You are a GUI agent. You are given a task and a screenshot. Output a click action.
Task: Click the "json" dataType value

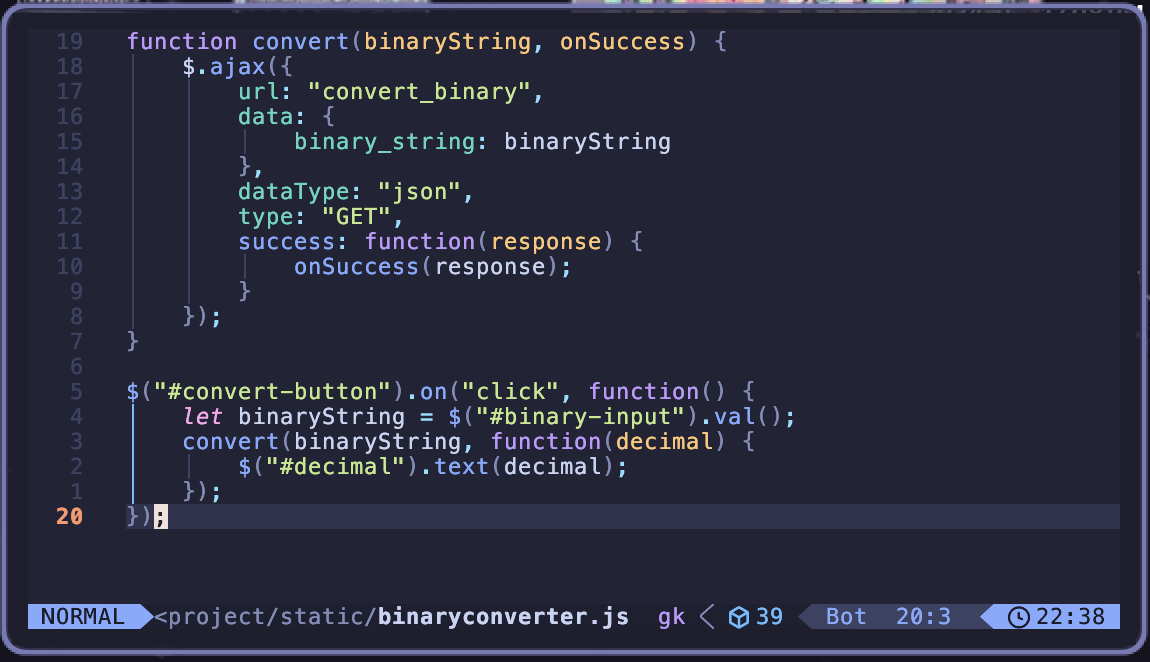coord(418,192)
